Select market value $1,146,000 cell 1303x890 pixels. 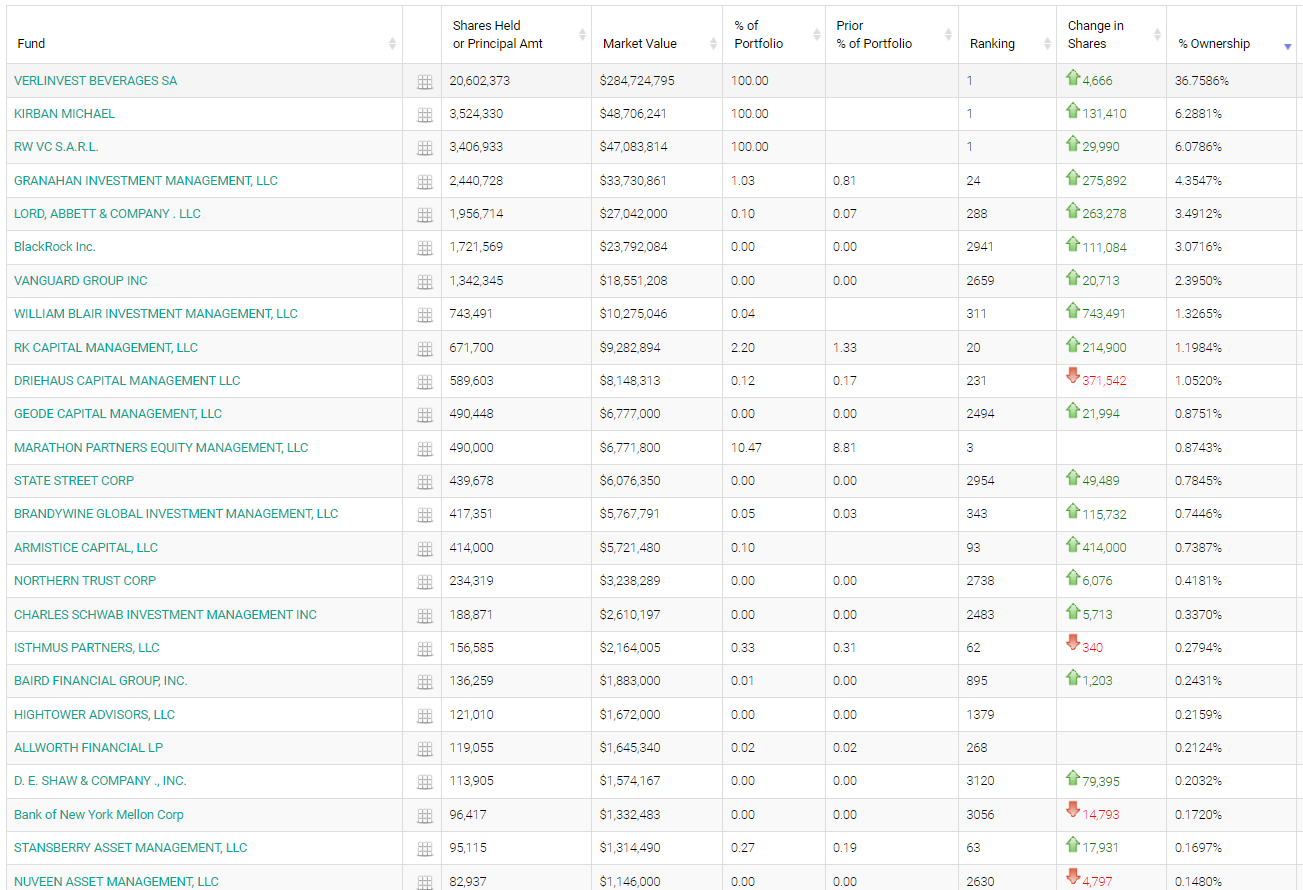tap(630, 881)
